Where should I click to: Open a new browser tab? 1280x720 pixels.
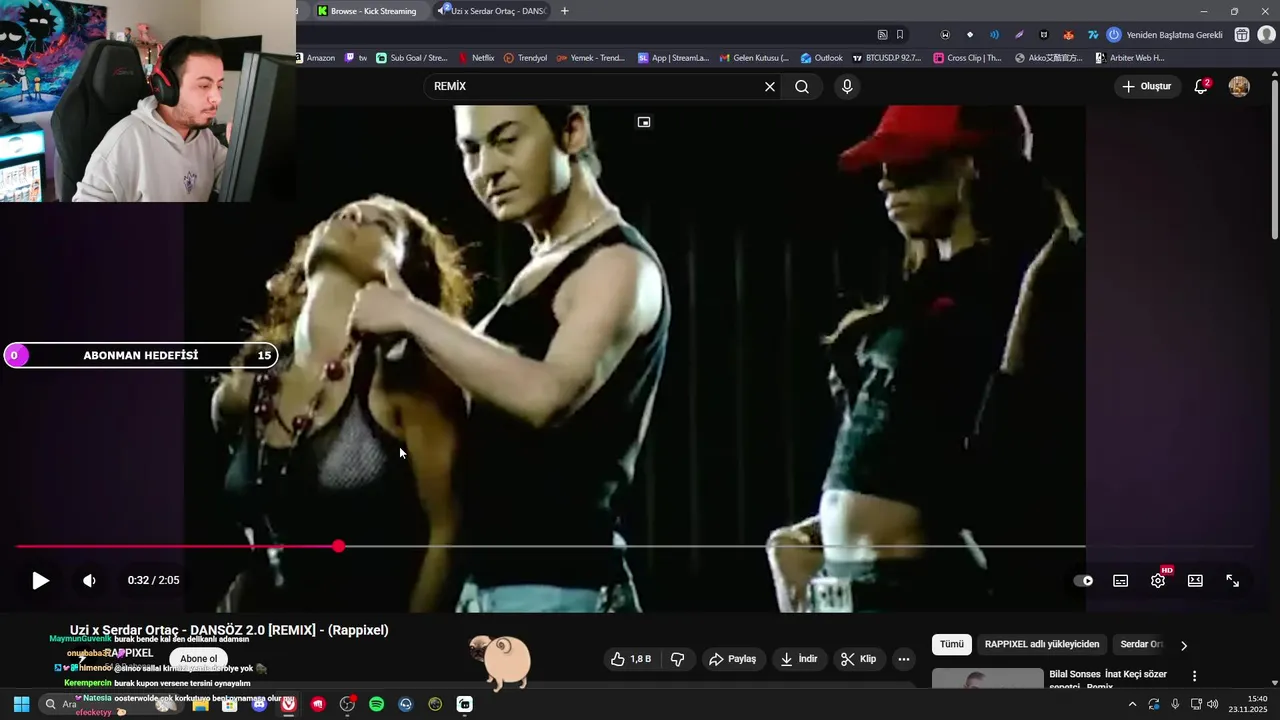(565, 11)
